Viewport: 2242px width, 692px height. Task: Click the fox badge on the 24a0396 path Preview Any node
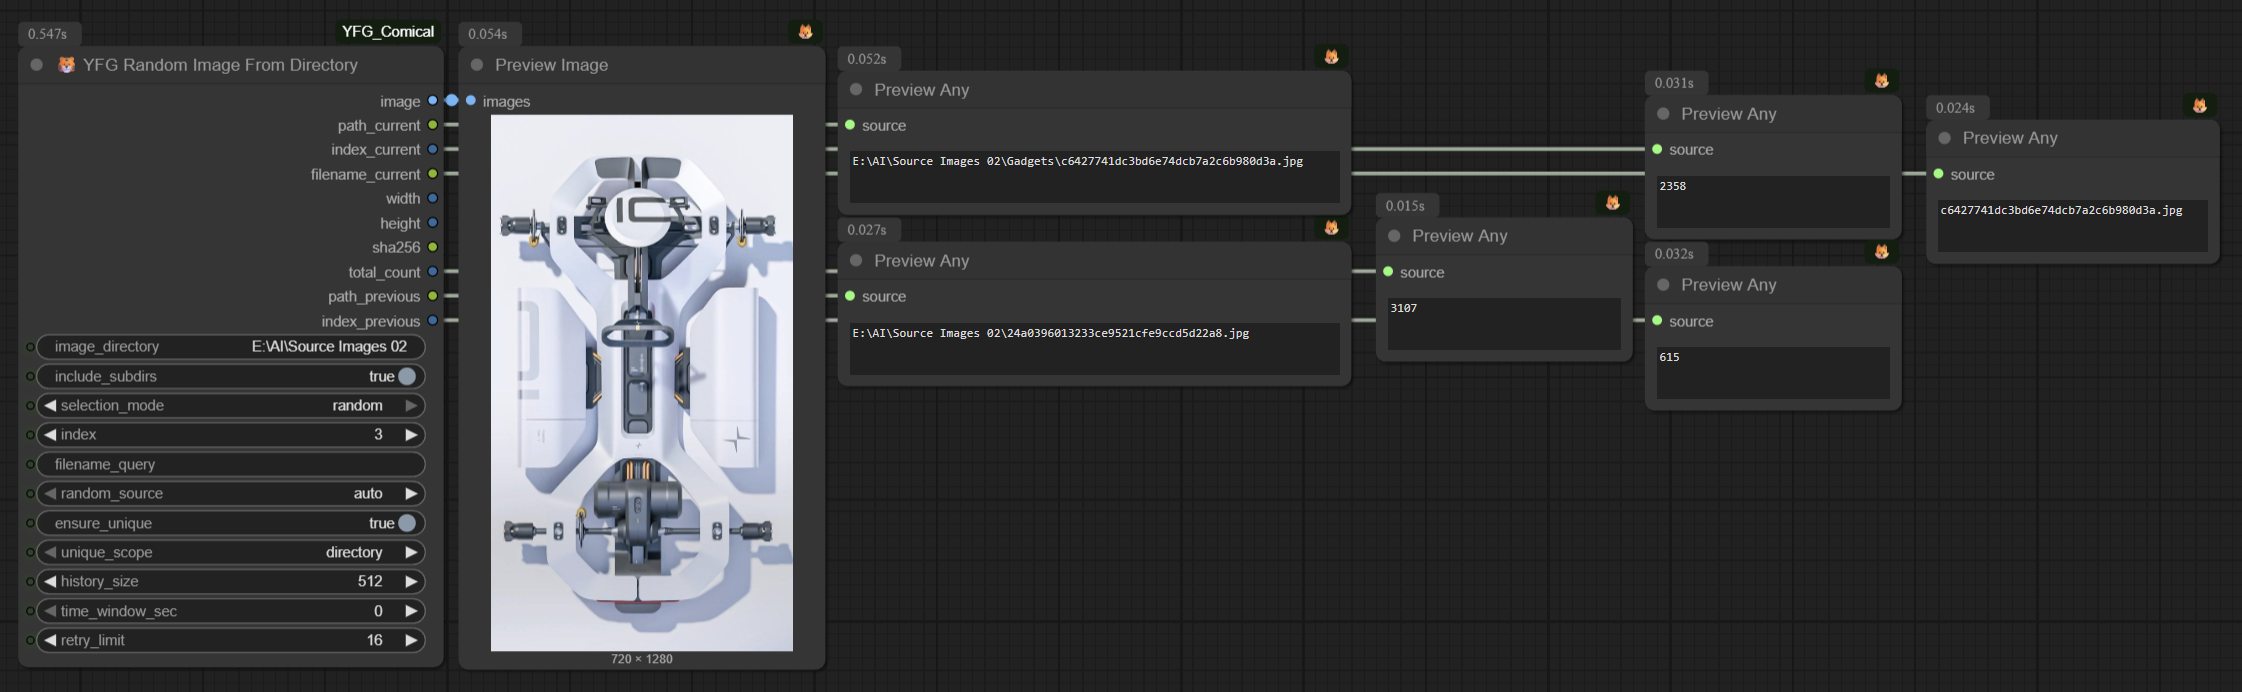(1331, 228)
